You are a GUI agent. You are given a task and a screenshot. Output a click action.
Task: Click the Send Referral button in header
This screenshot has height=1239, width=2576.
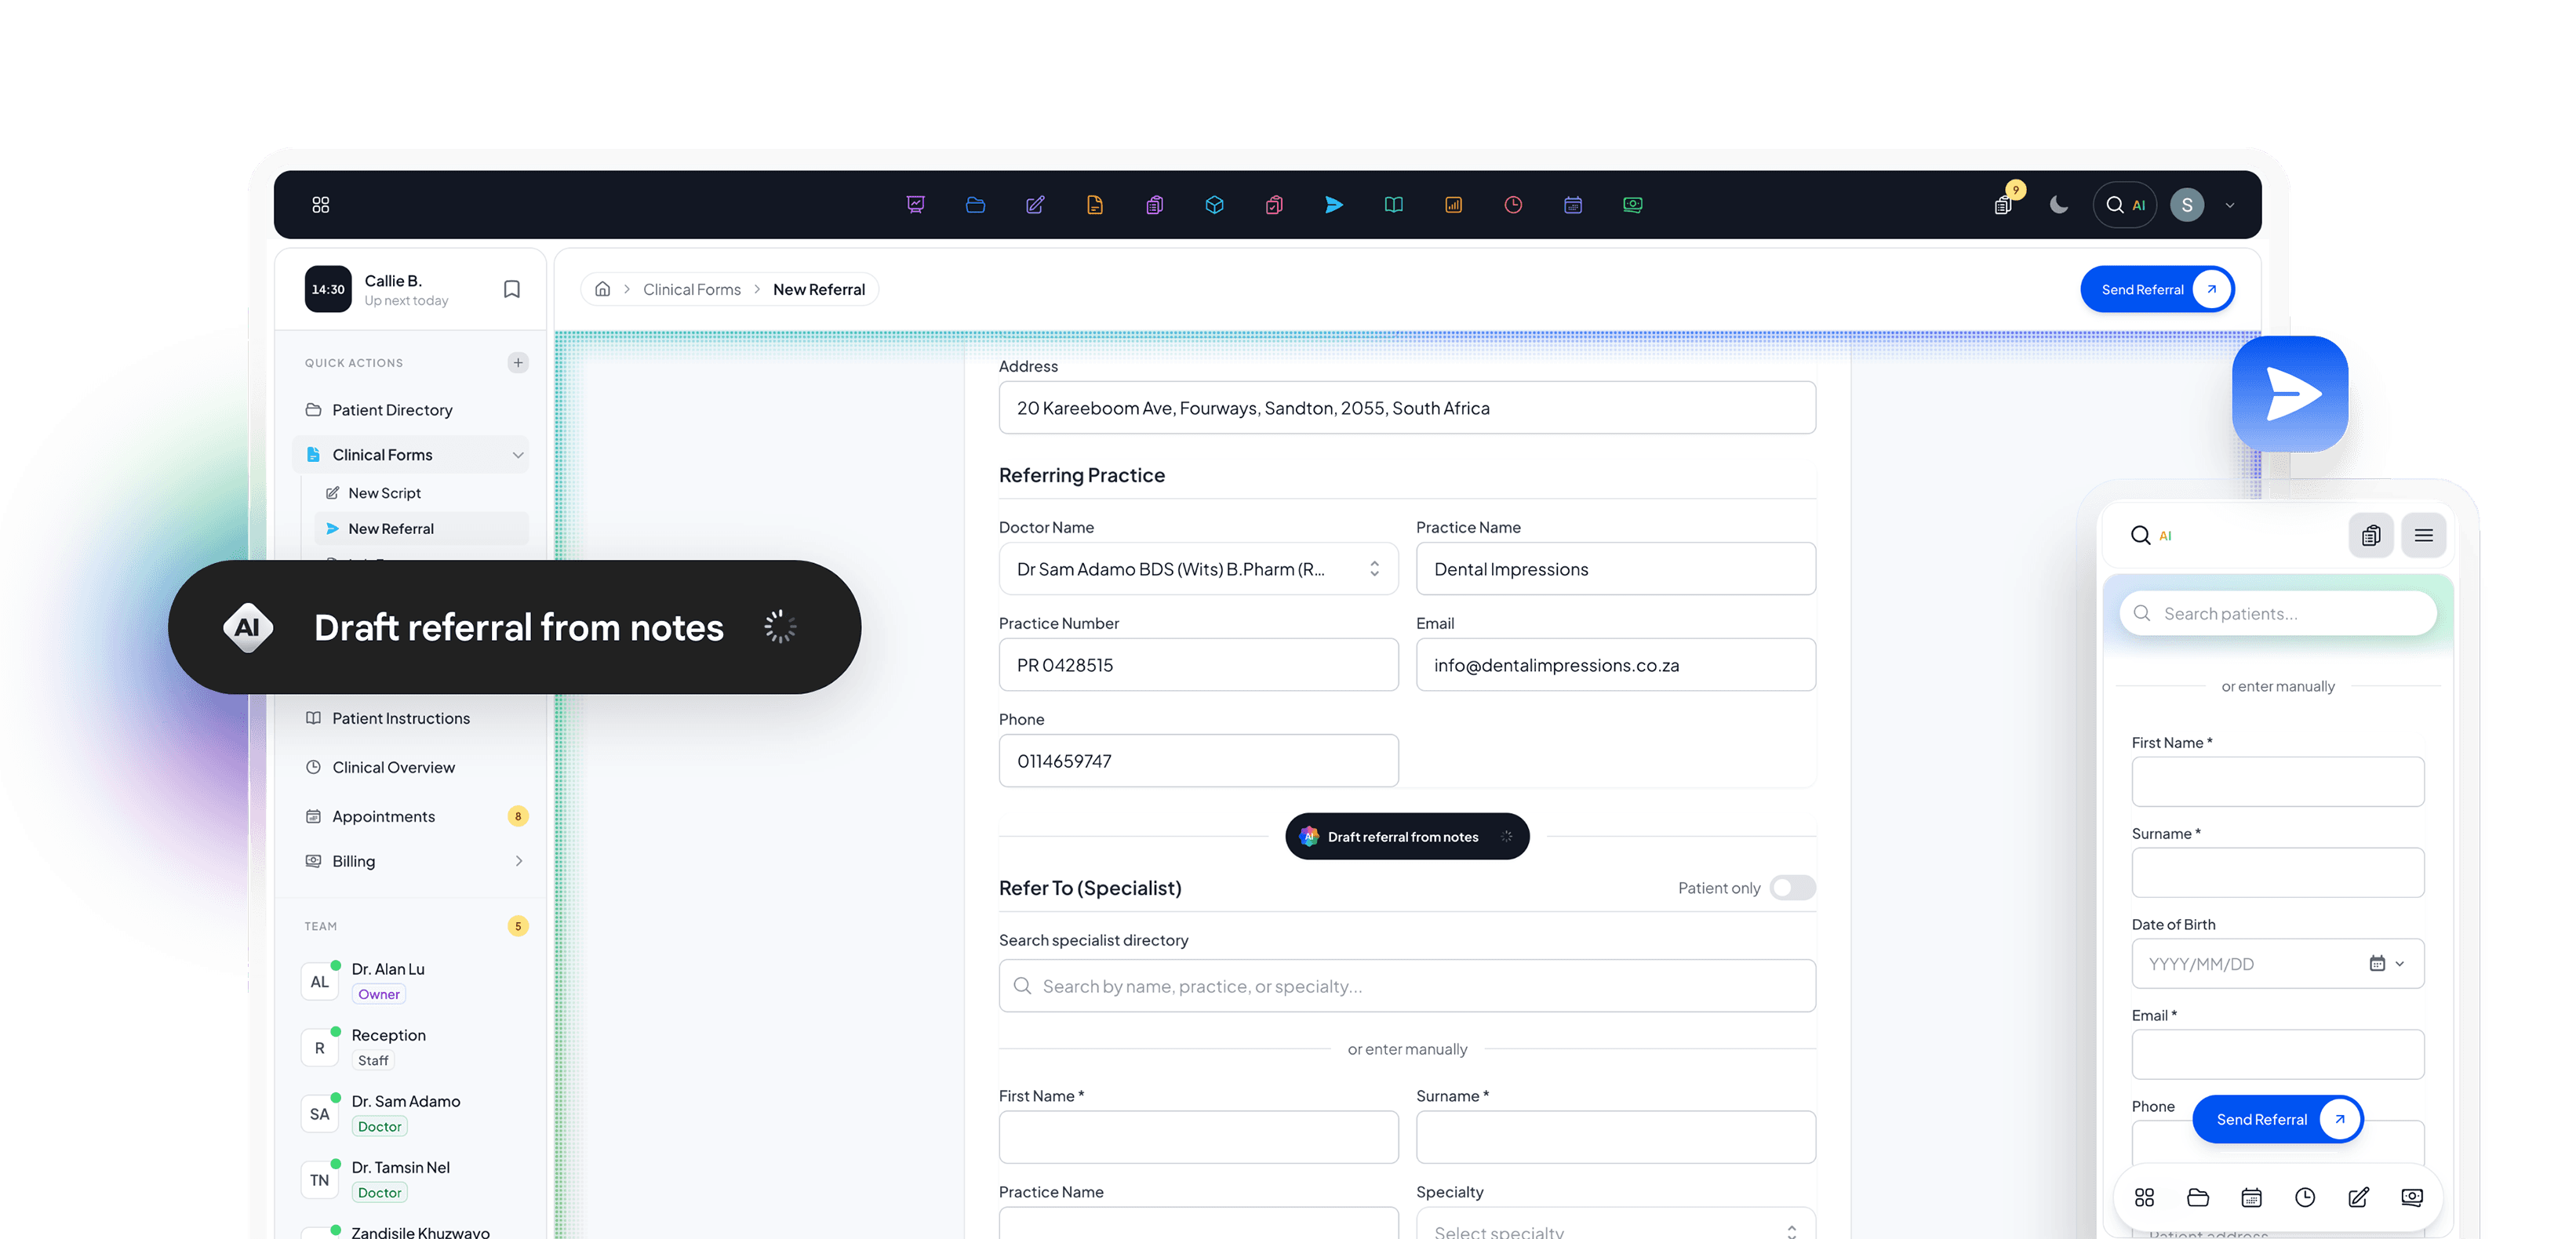pos(2157,289)
